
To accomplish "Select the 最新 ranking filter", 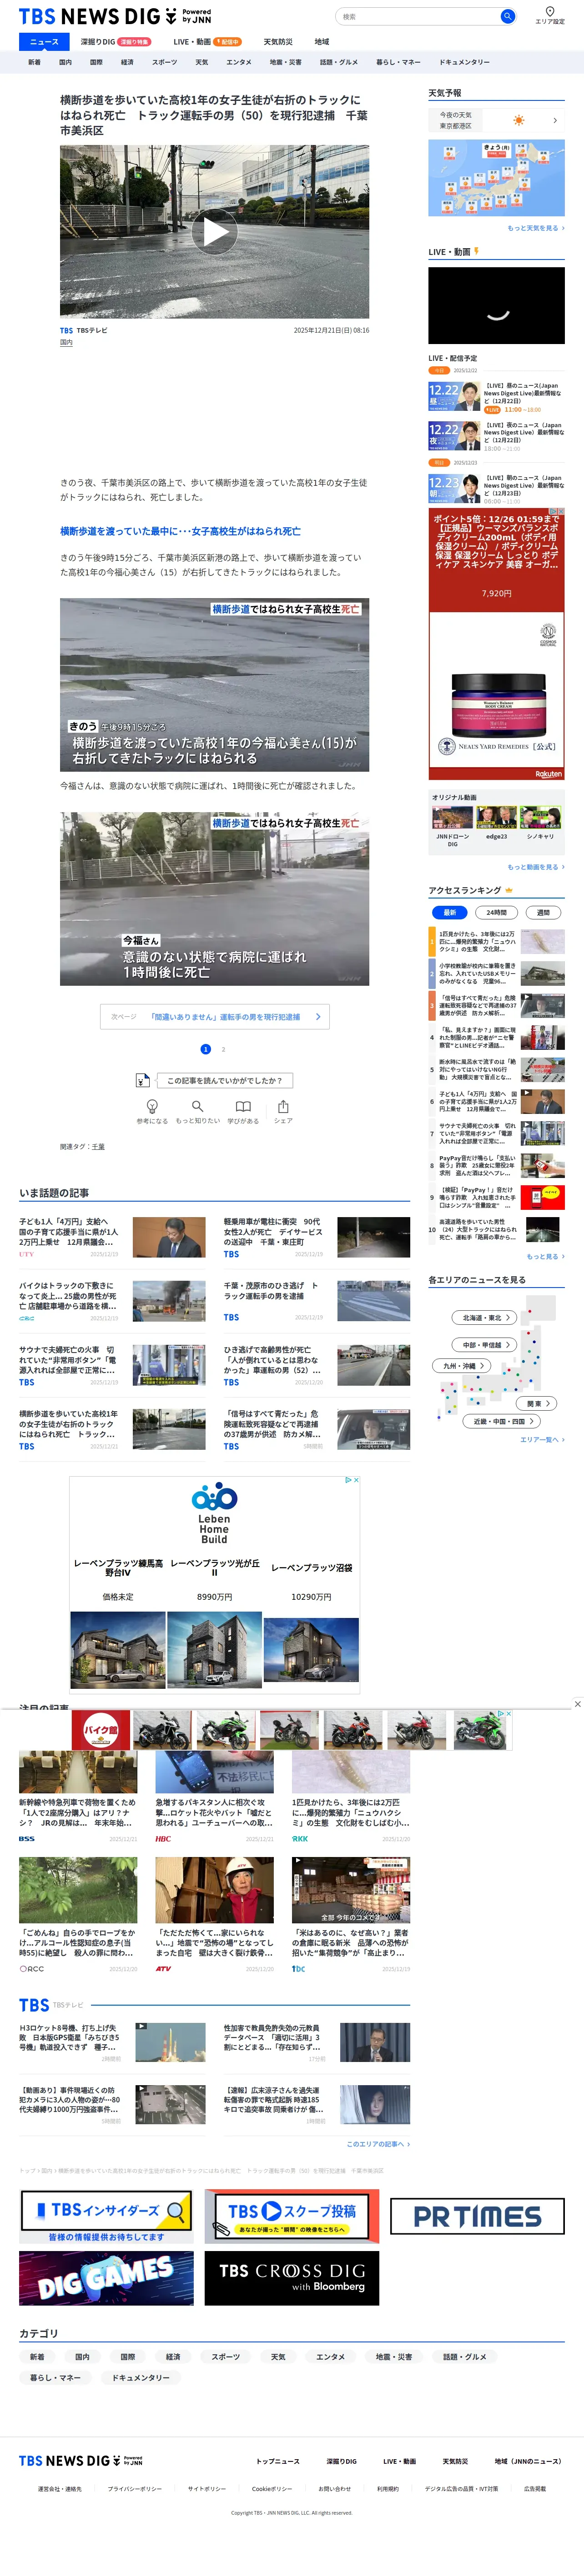I will pyautogui.click(x=449, y=912).
